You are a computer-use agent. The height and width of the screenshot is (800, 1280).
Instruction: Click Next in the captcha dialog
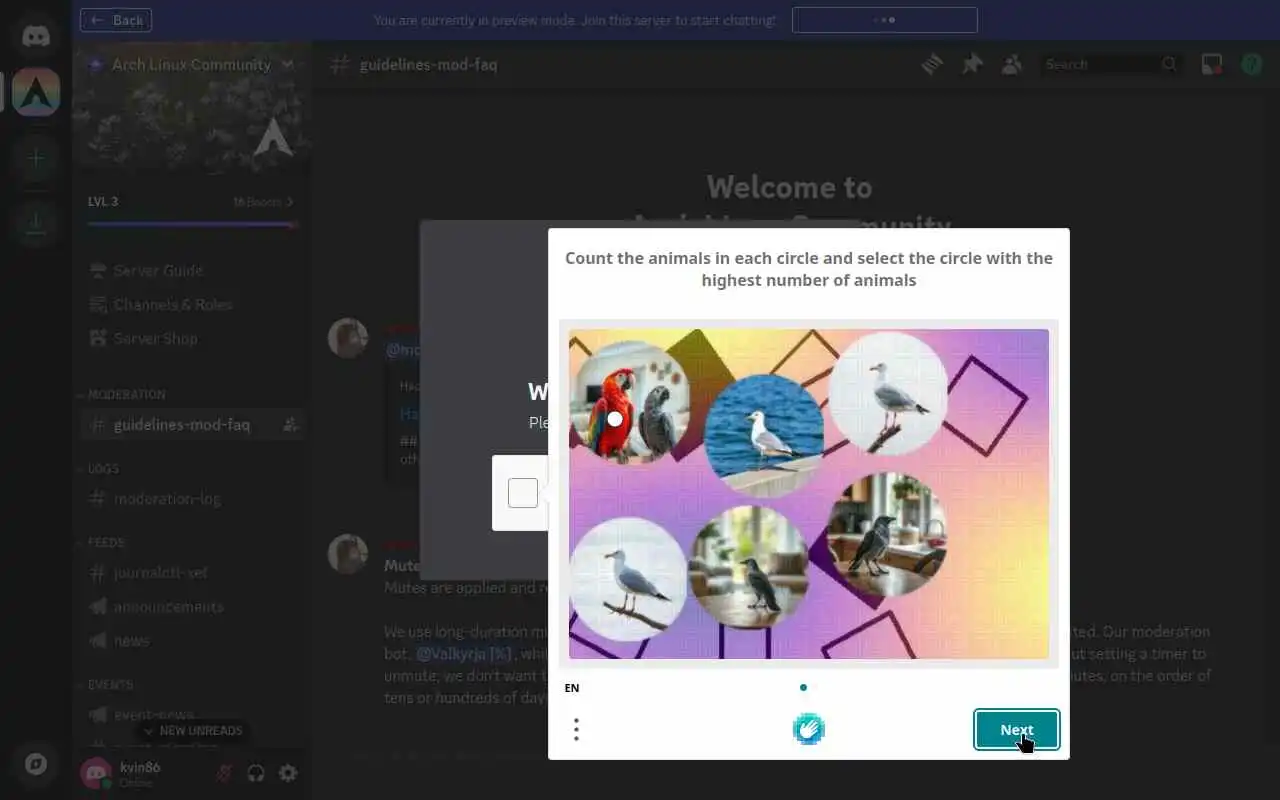click(x=1017, y=729)
